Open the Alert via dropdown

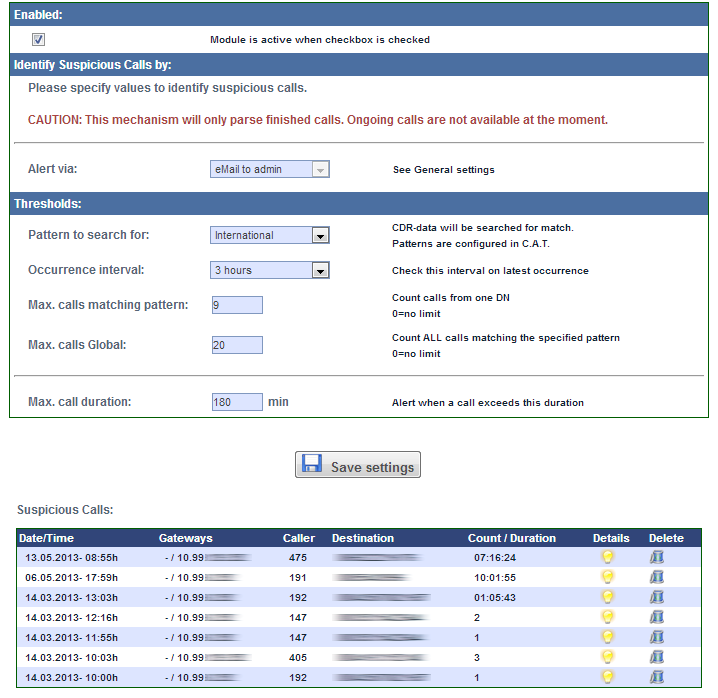tap(270, 169)
